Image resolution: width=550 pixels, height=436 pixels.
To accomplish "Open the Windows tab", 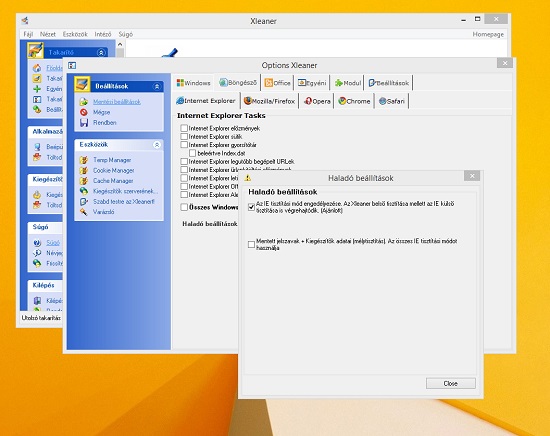I will [x=194, y=83].
